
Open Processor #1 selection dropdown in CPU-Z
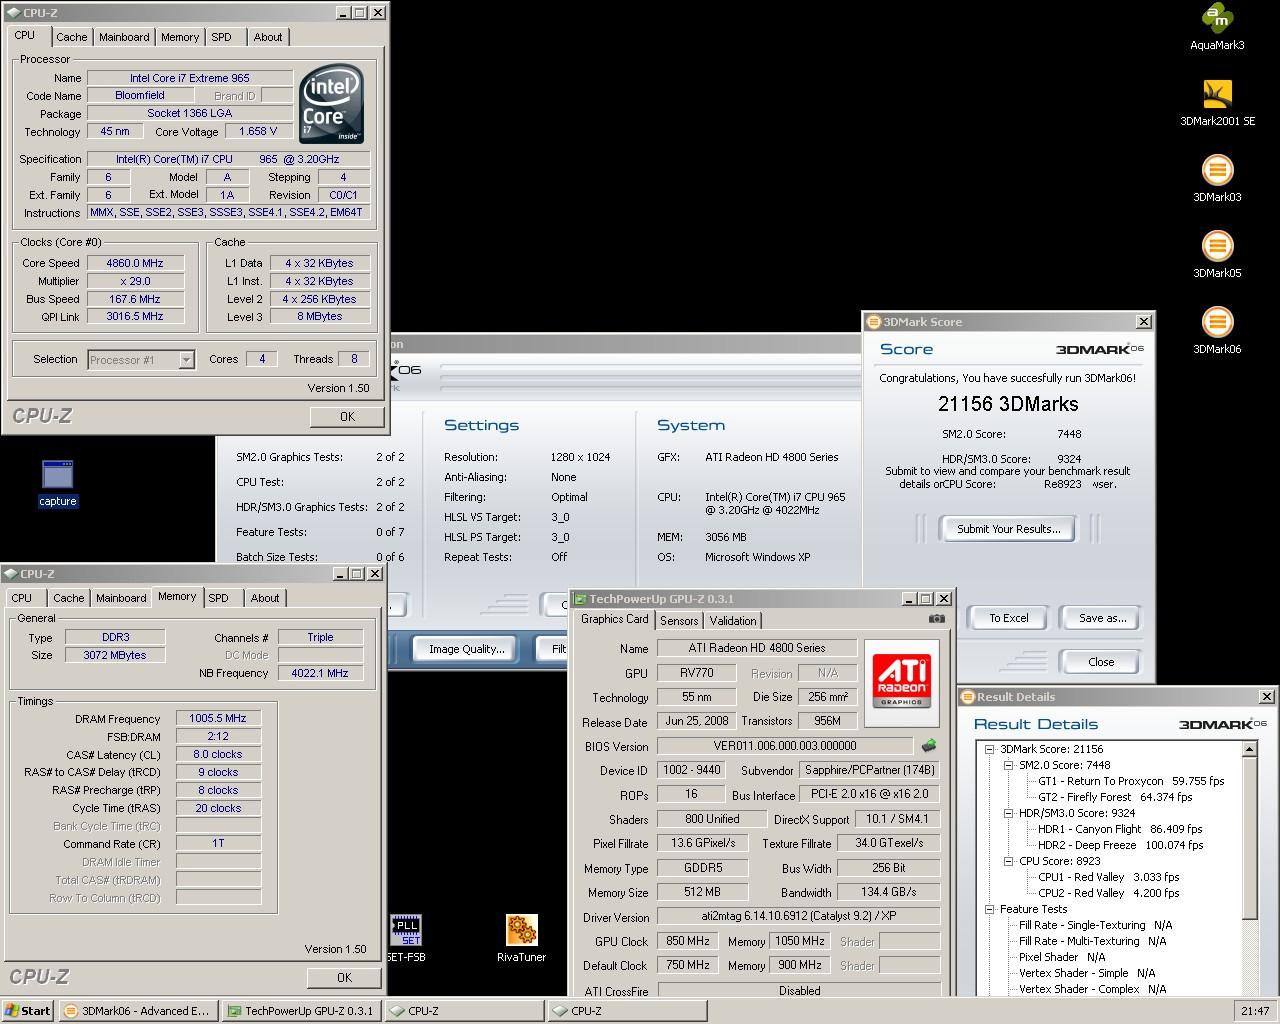point(186,360)
